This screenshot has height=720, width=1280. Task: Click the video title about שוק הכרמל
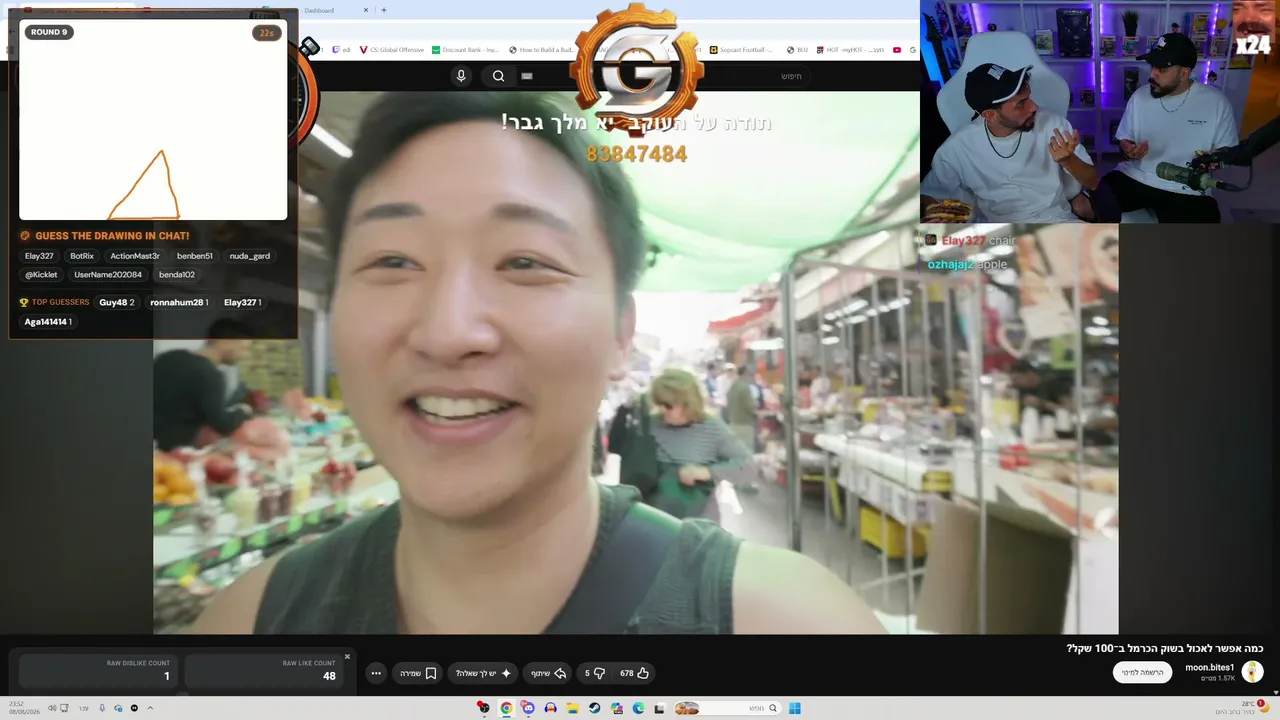click(x=1165, y=648)
